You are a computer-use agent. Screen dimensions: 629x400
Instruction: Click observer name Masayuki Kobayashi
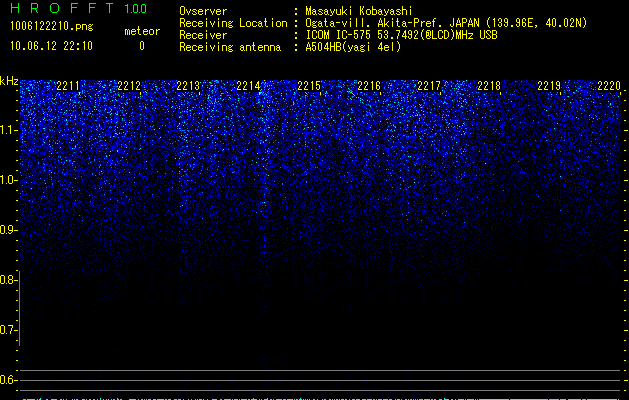(359, 11)
